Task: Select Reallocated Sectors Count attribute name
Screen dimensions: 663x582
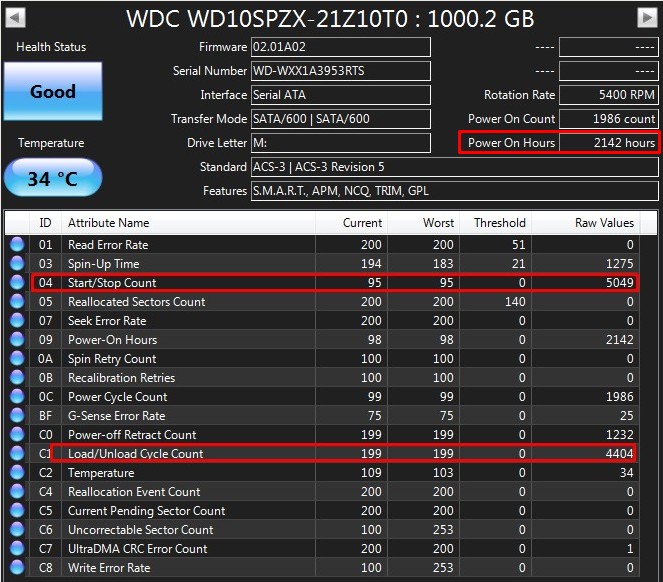Action: (137, 302)
